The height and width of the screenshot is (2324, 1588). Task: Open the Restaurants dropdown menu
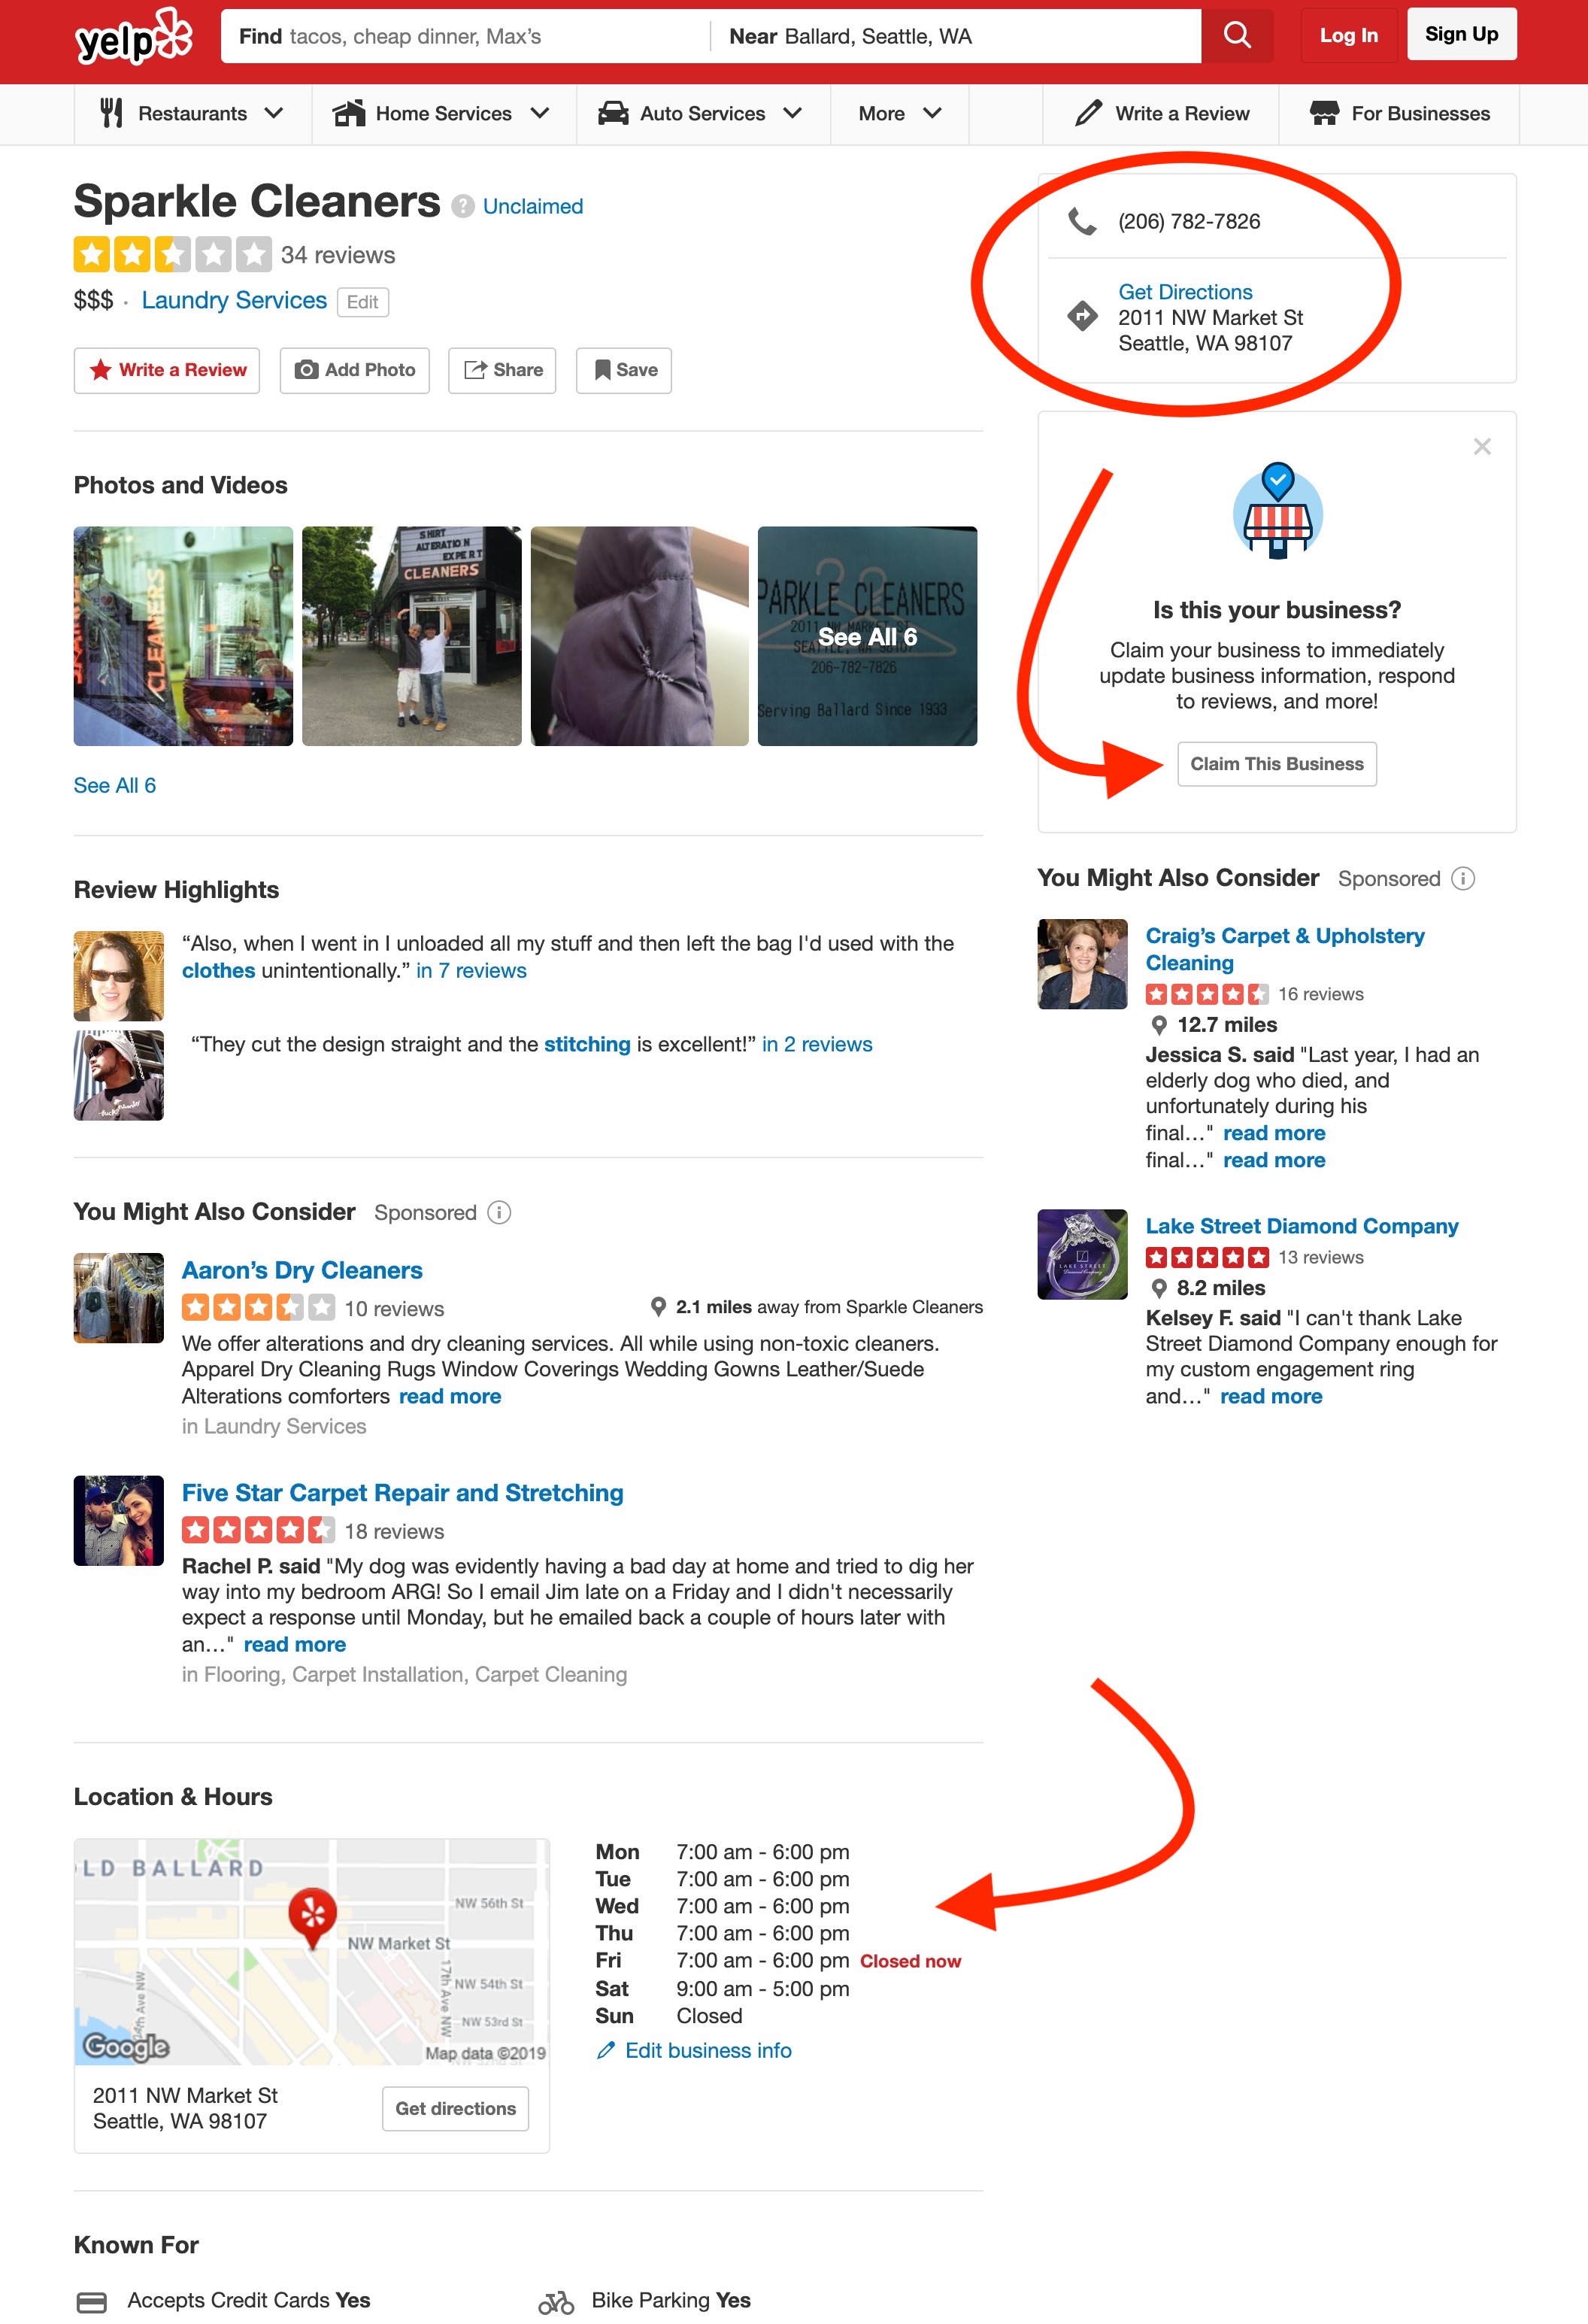193,114
